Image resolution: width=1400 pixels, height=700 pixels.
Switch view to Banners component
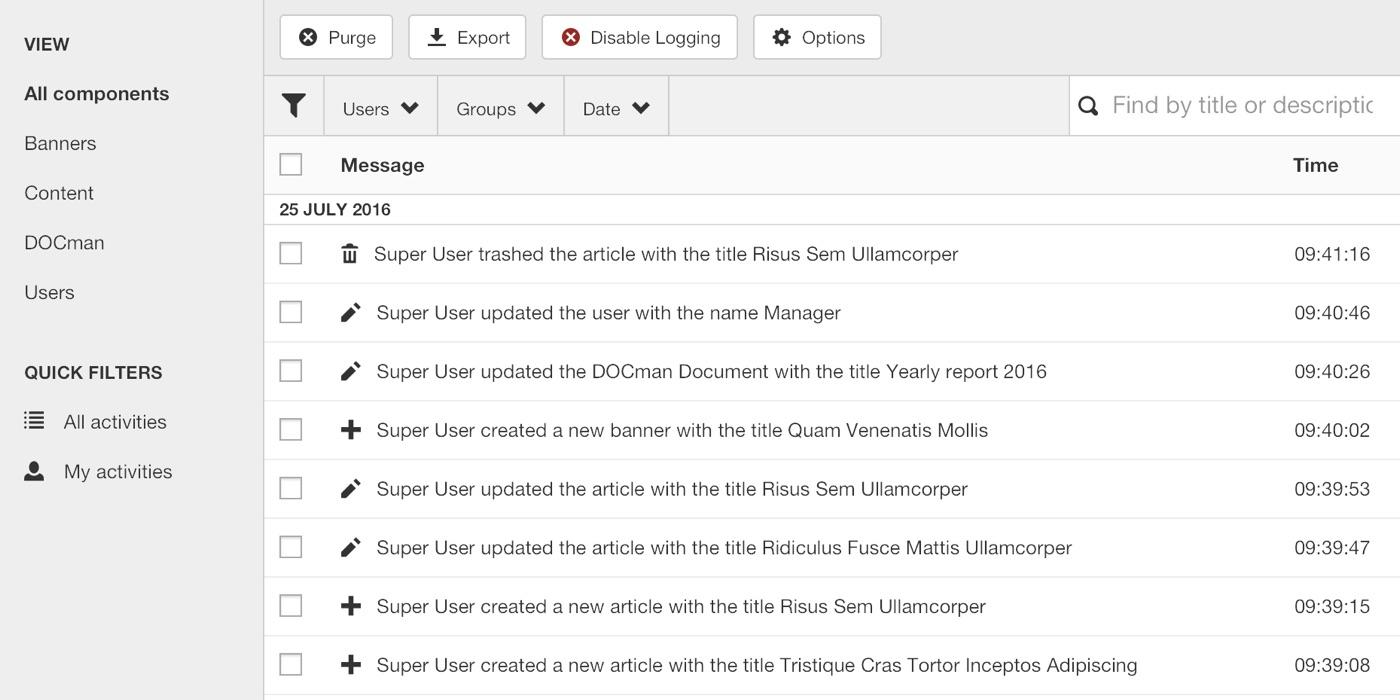(x=60, y=143)
